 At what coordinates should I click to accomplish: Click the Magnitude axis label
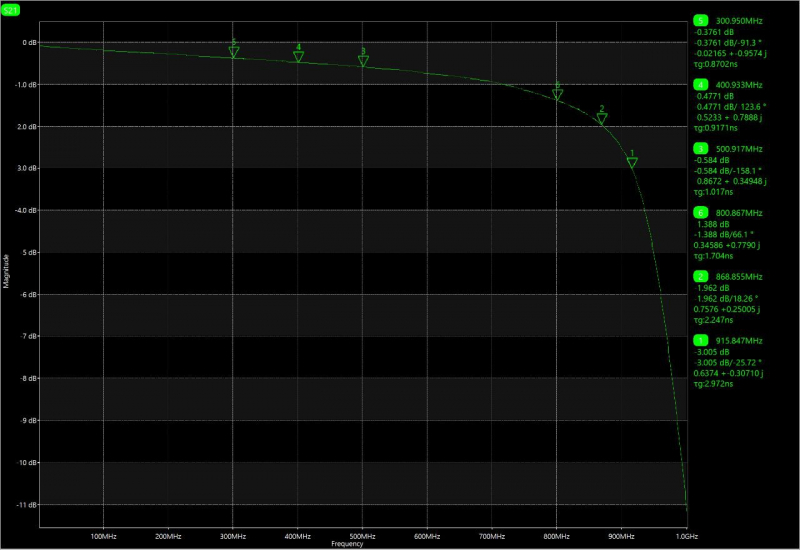click(6, 271)
